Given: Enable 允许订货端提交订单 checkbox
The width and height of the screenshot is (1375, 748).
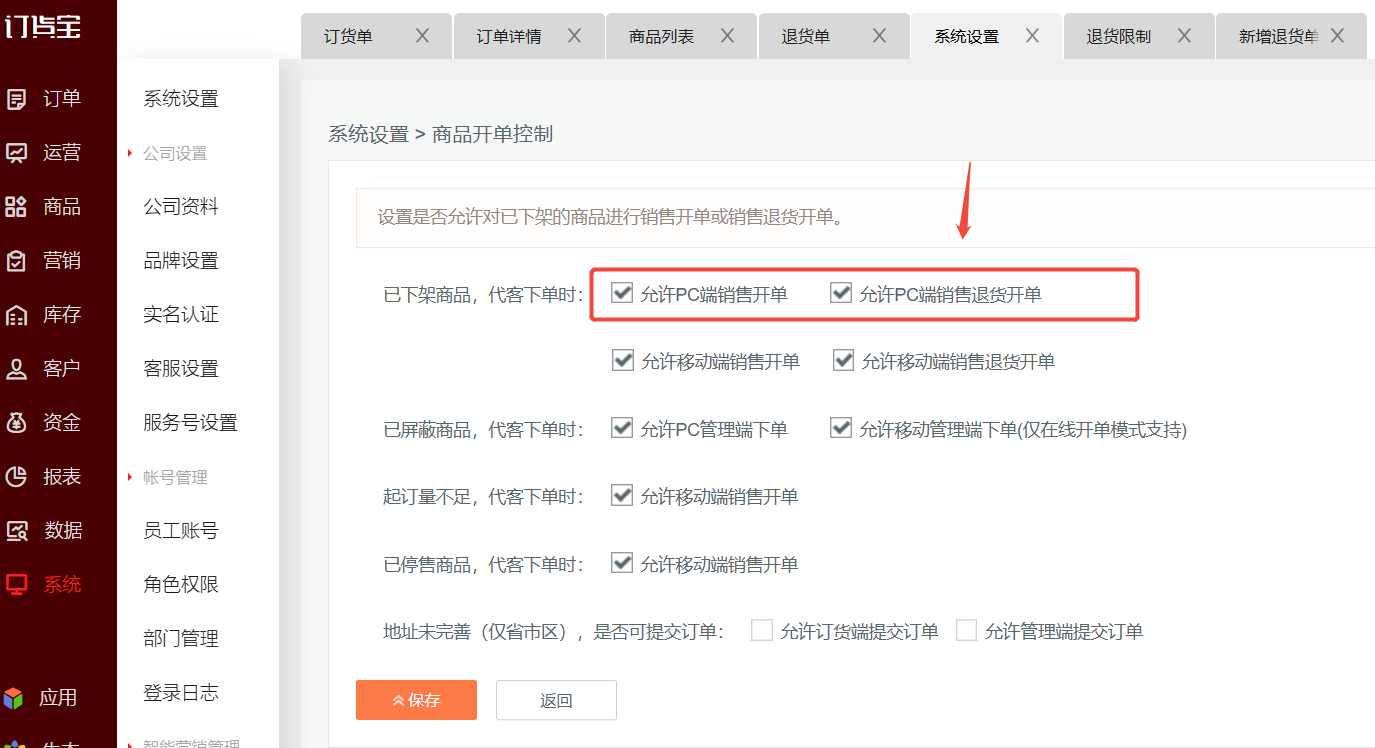Looking at the screenshot, I should (762, 630).
